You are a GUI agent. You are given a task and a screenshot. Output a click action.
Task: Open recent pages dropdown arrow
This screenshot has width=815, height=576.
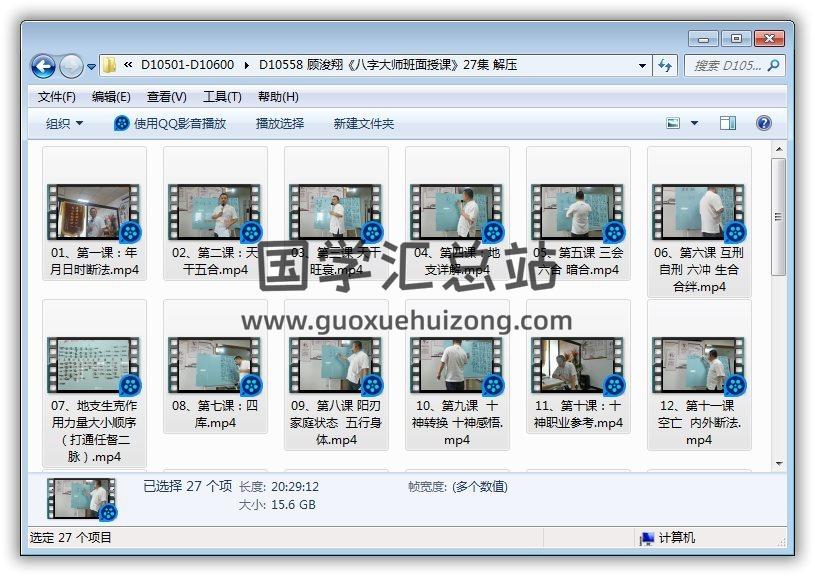coord(92,67)
